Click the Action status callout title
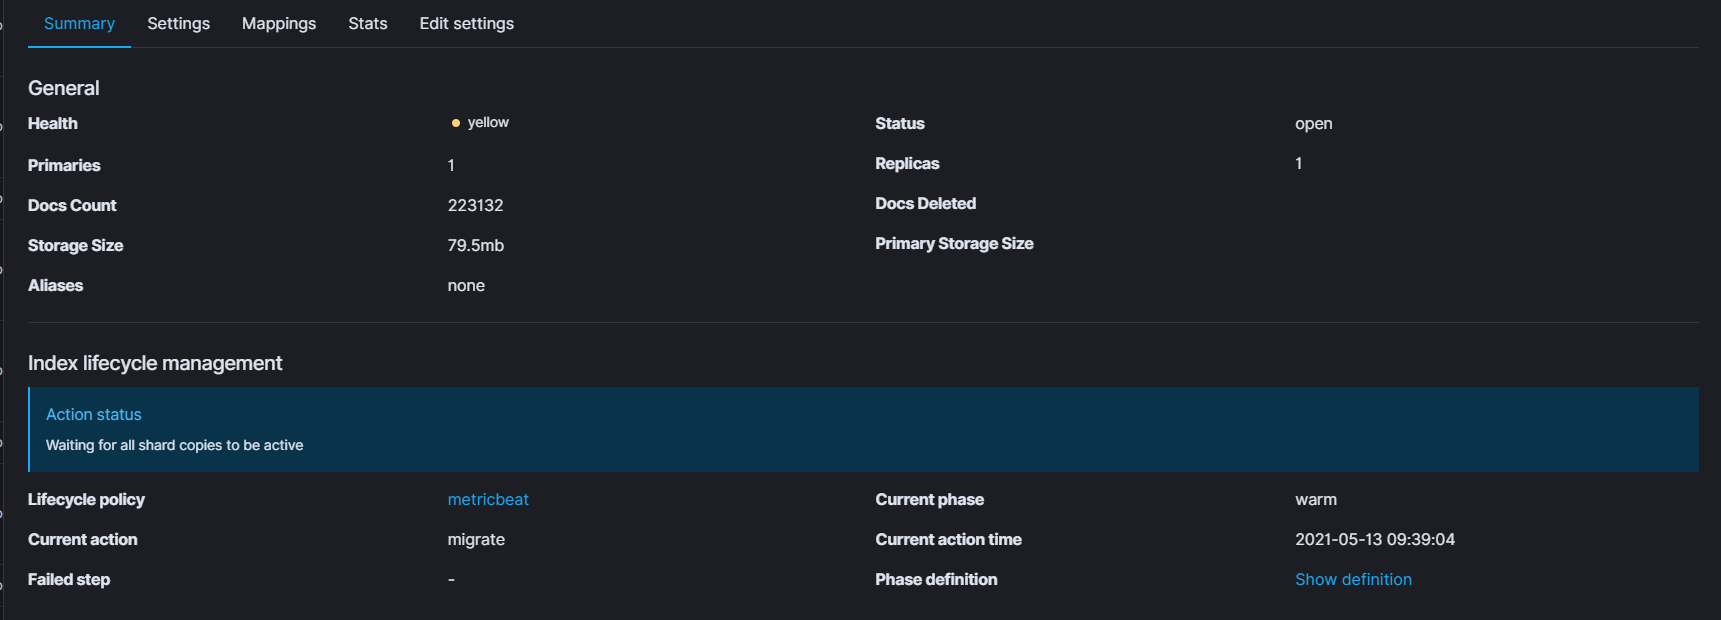Screen dimensions: 1721x620 94,415
